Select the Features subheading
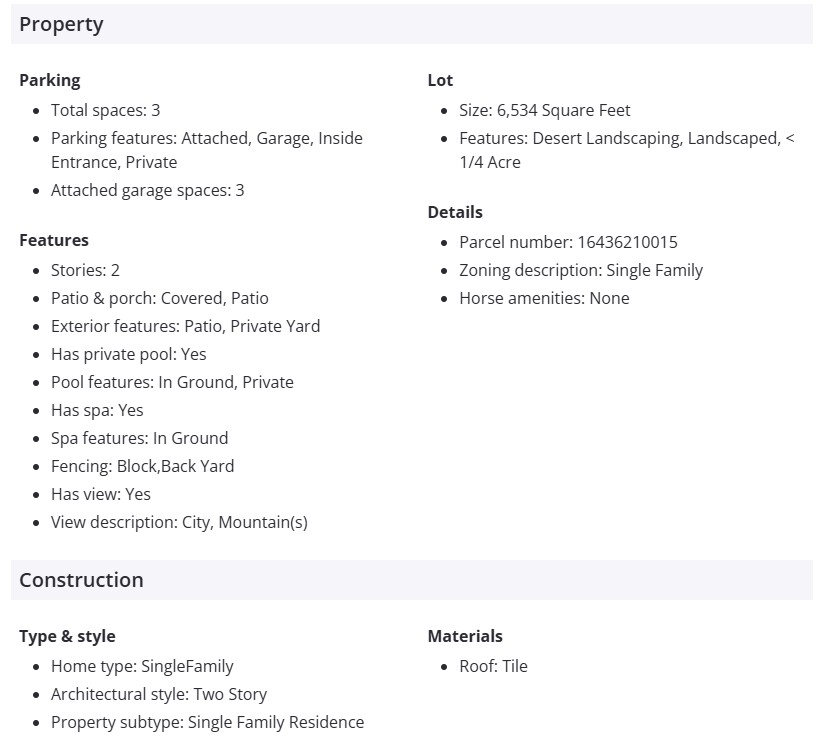 (54, 240)
